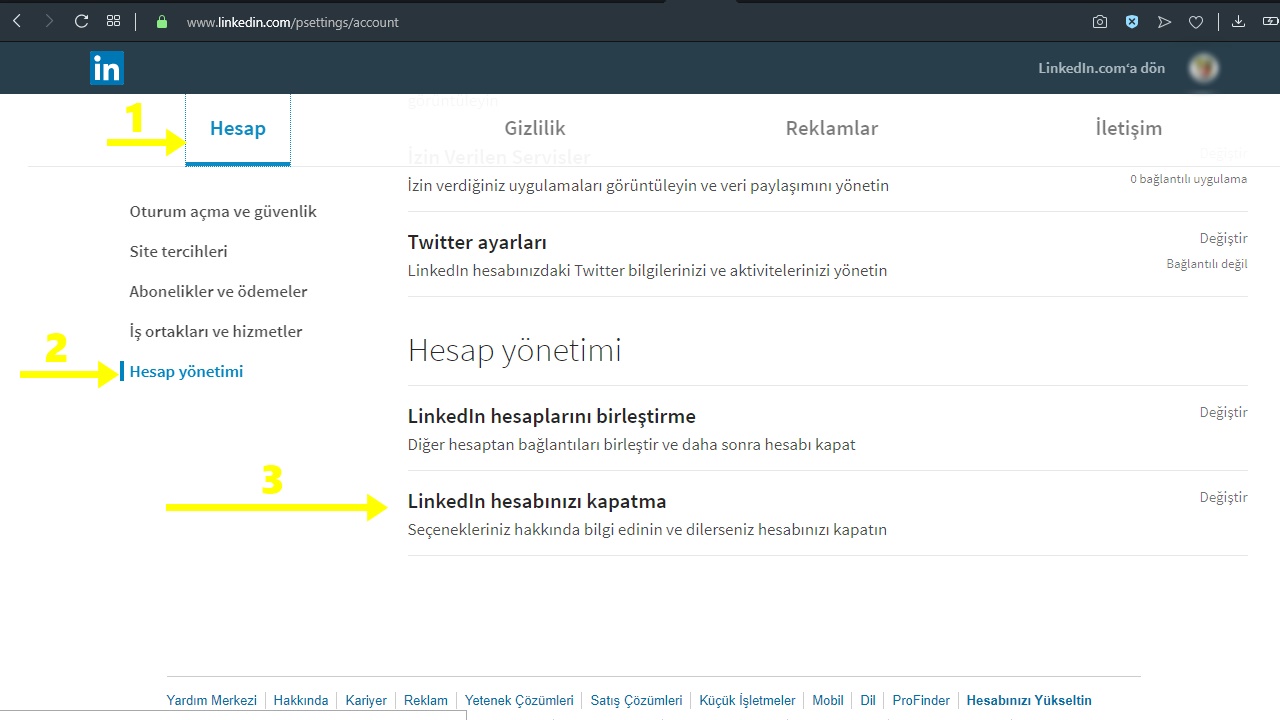
Task: Expand LinkedIn hesabınızı kapatma row
Action: (x=828, y=513)
